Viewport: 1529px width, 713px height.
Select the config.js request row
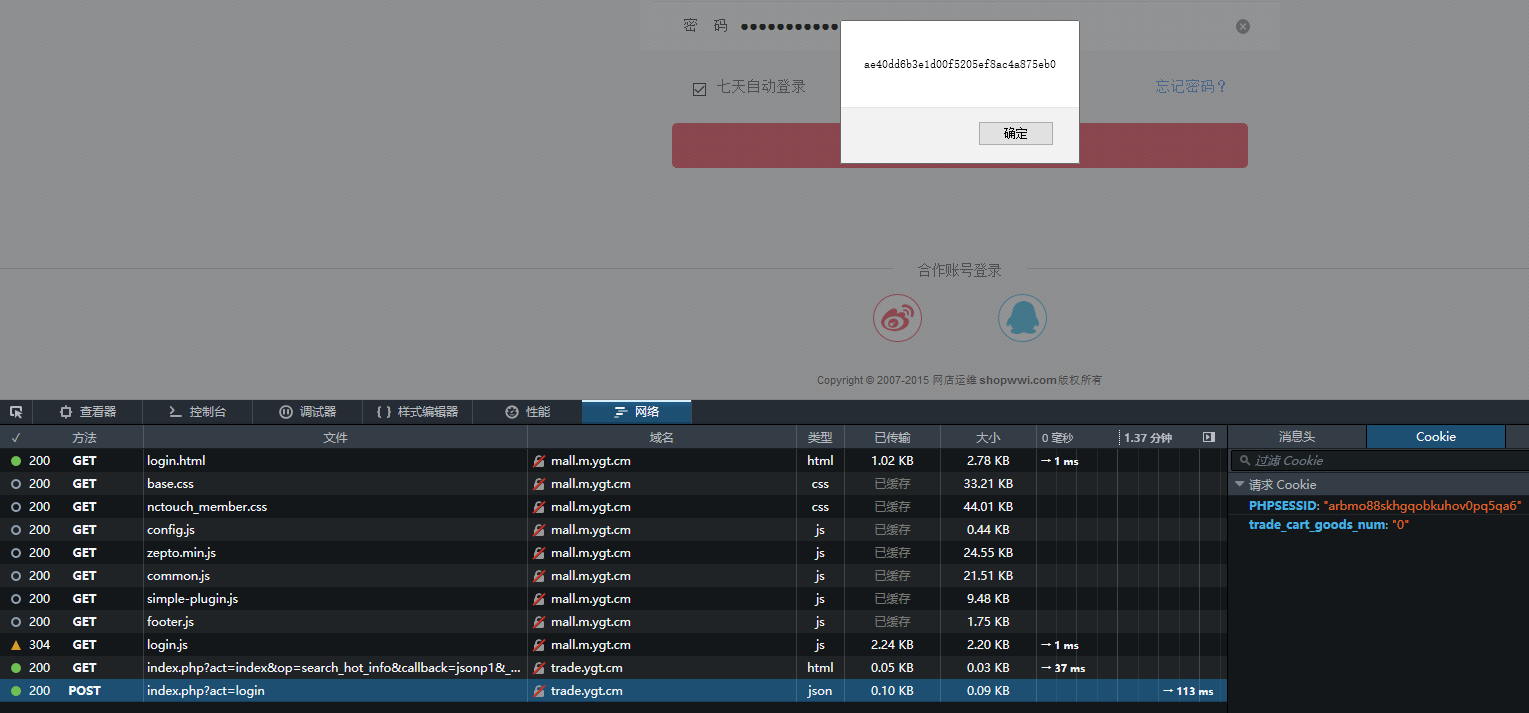point(613,530)
